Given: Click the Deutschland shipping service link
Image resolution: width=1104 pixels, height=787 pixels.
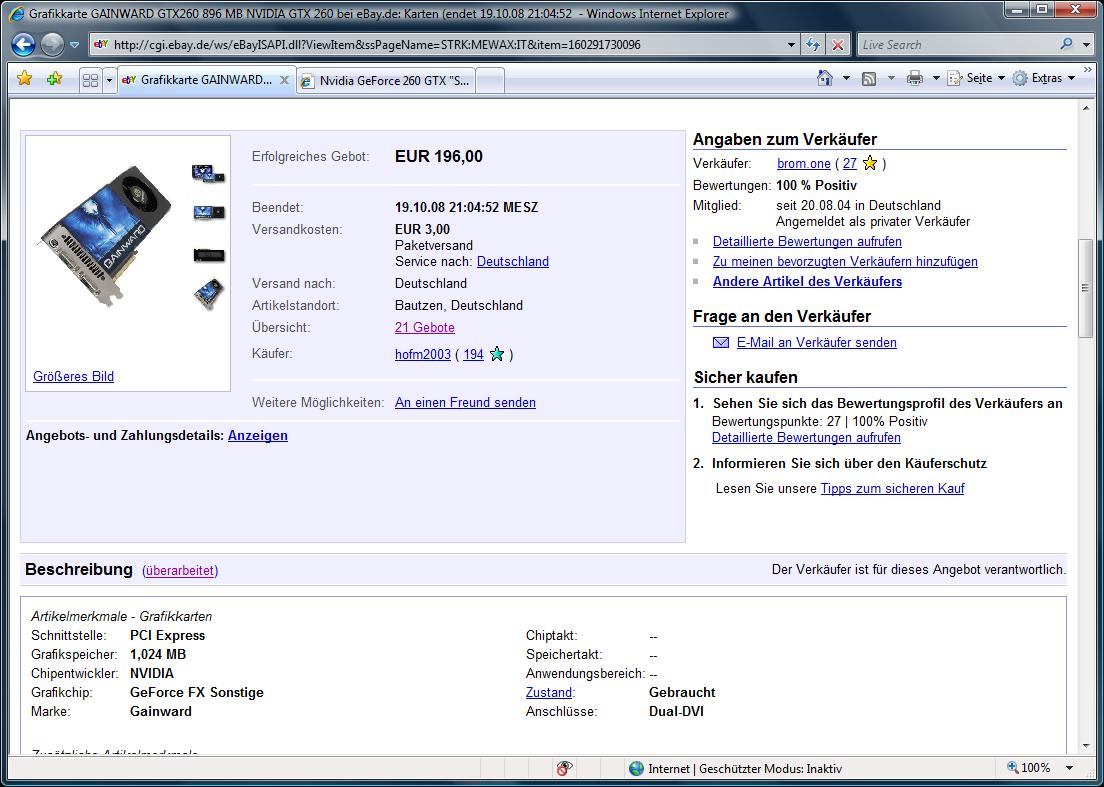Looking at the screenshot, I should 513,261.
